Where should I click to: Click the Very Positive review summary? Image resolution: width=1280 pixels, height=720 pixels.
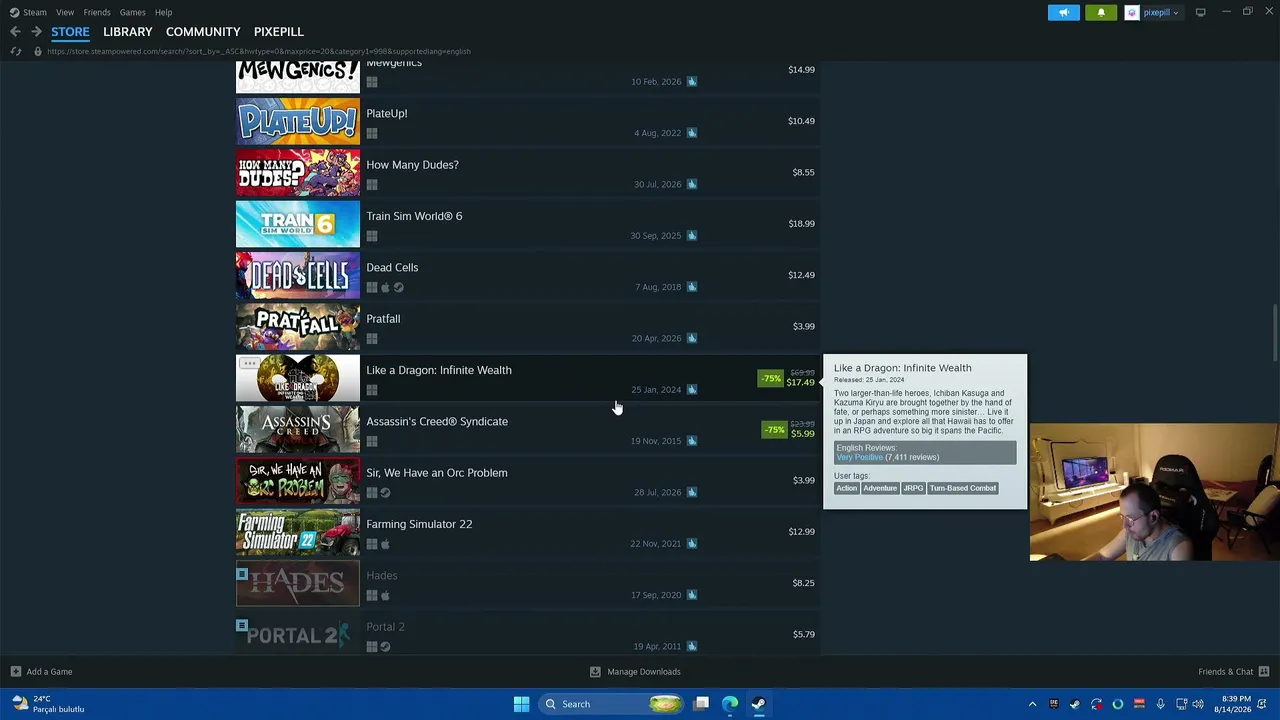(860, 457)
